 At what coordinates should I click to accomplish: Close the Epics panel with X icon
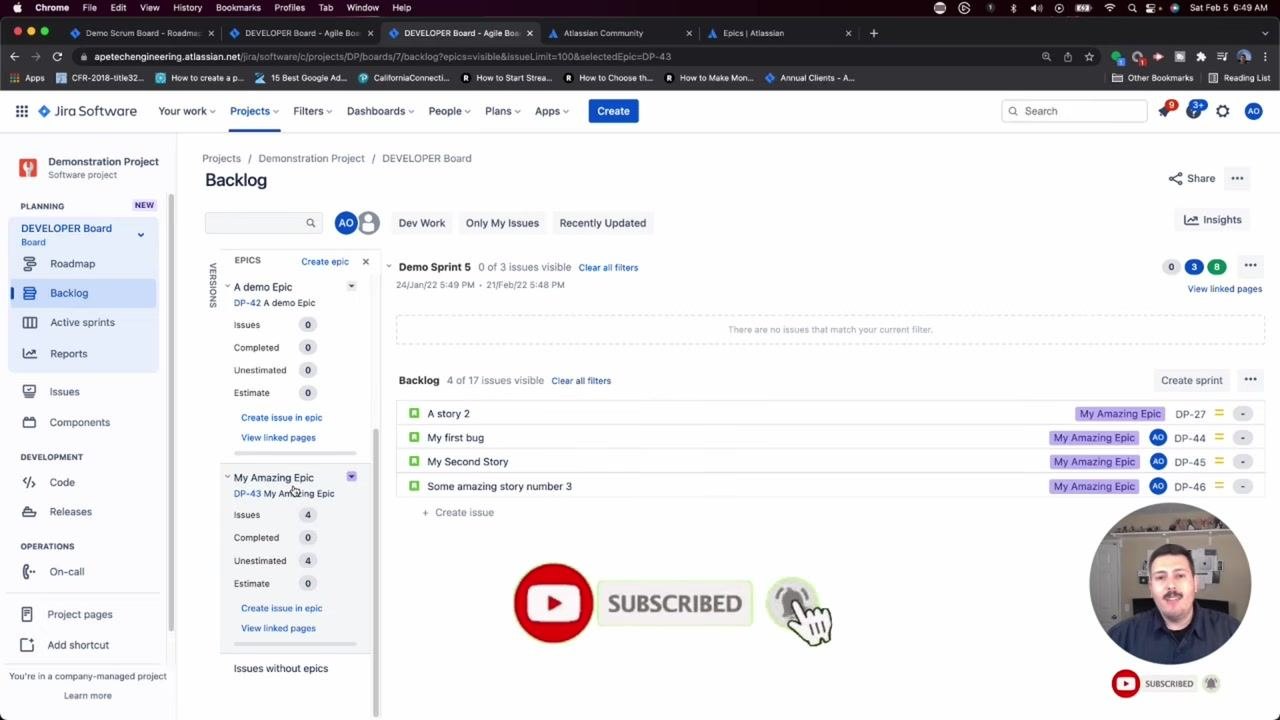tap(365, 261)
